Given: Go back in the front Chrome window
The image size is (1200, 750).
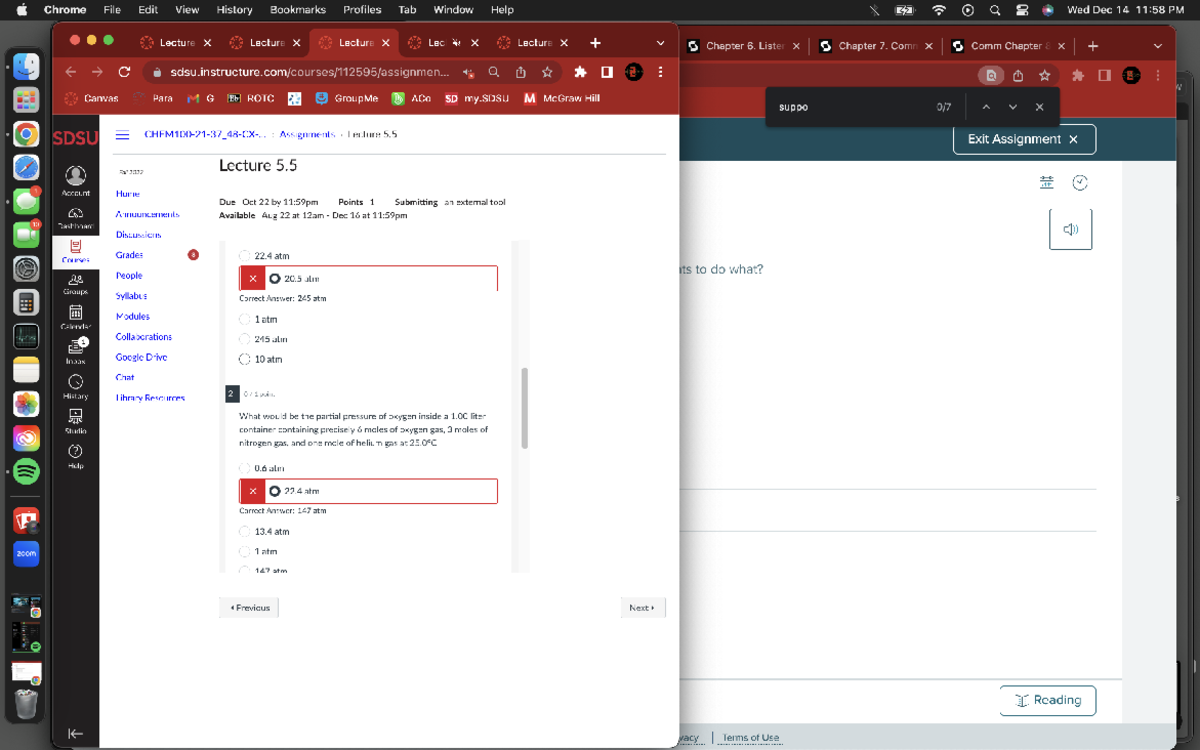Looking at the screenshot, I should pos(71,72).
